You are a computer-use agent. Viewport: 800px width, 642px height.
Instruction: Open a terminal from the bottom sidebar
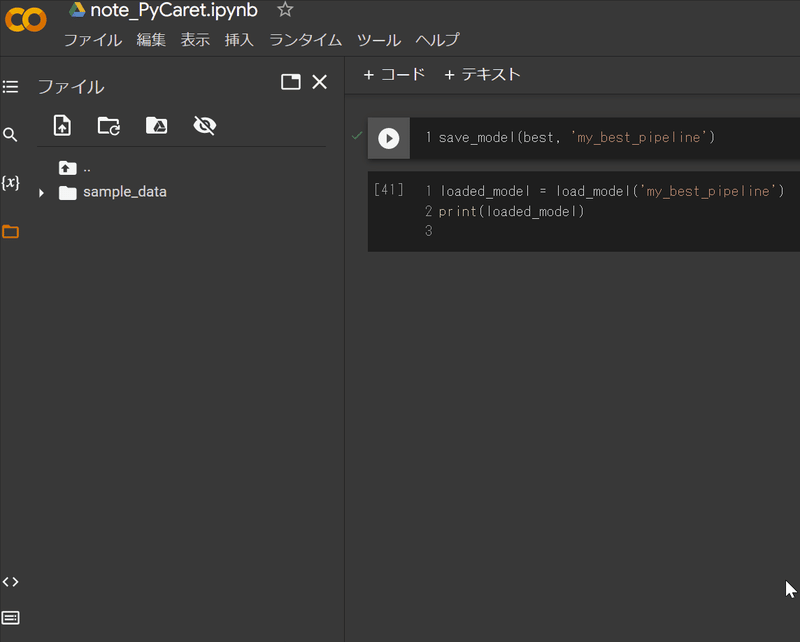[x=10, y=617]
